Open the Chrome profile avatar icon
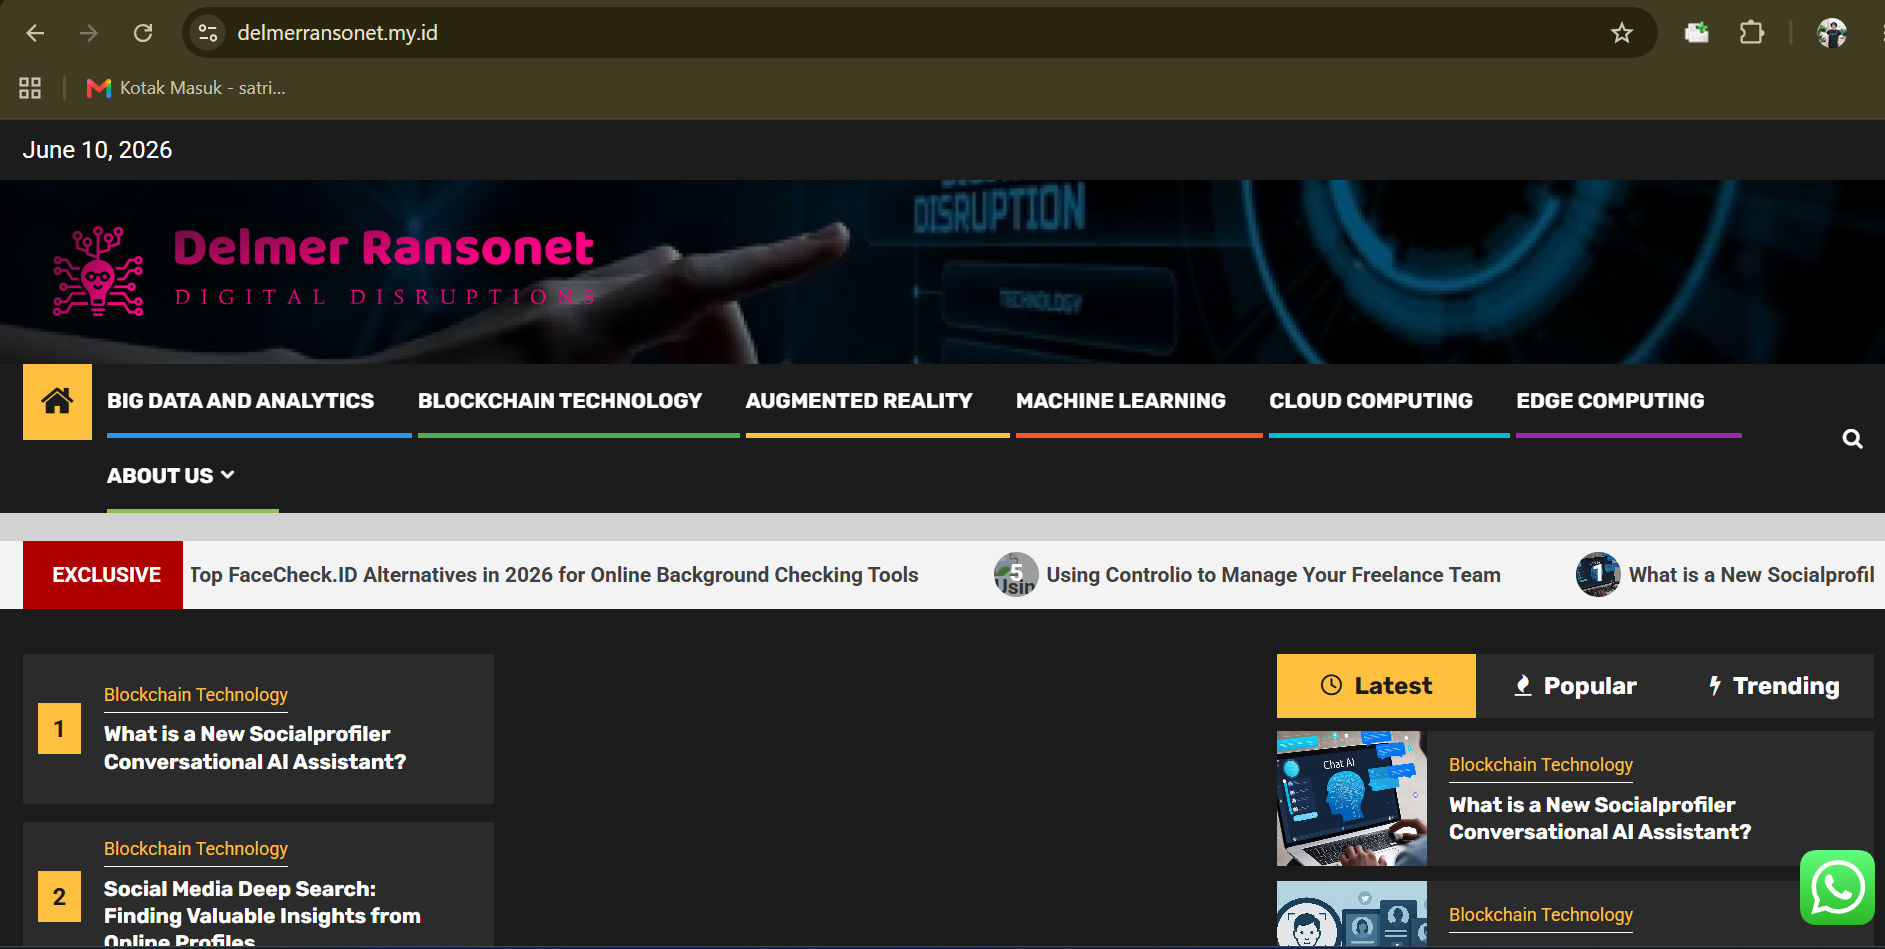Screen dimensions: 1885x949 (1831, 33)
